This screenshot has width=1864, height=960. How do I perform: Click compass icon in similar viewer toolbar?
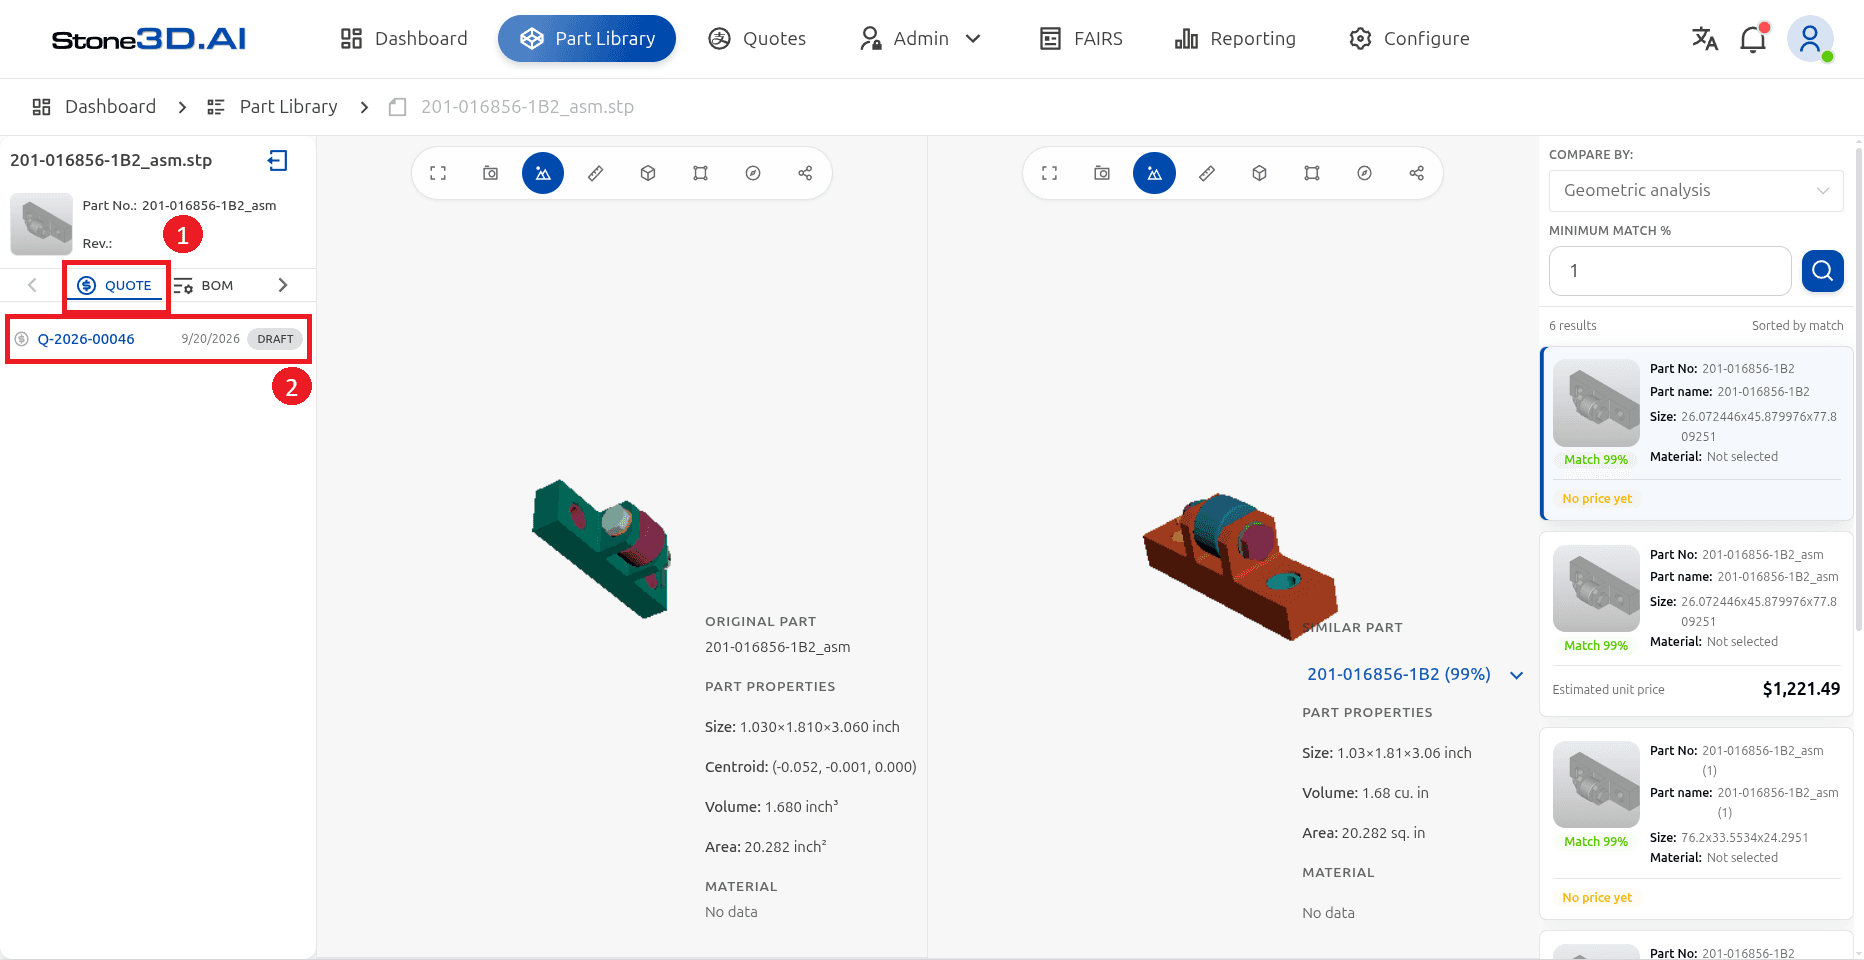pyautogui.click(x=1364, y=173)
